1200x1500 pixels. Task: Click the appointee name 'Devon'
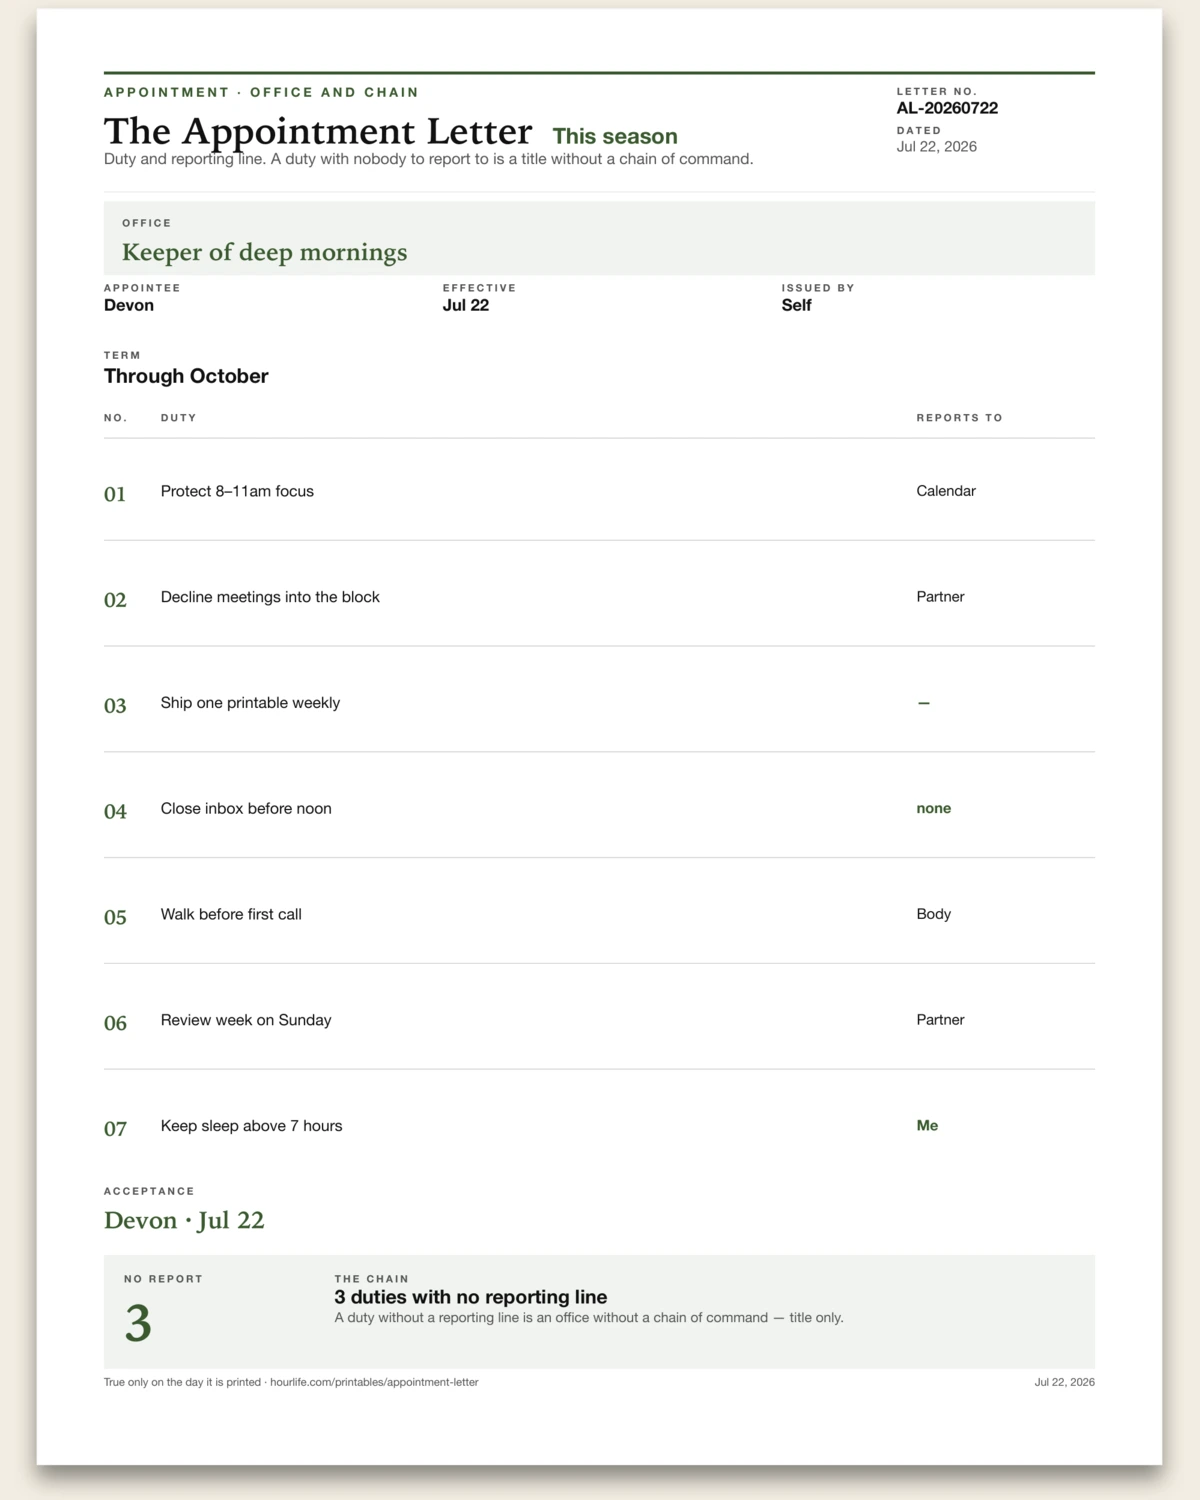click(x=129, y=305)
